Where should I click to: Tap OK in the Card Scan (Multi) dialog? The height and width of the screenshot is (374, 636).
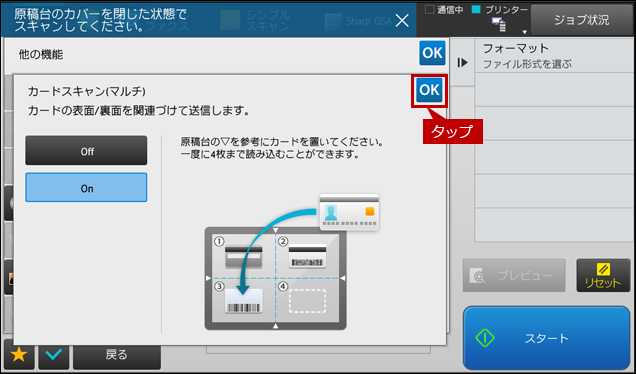[x=429, y=90]
